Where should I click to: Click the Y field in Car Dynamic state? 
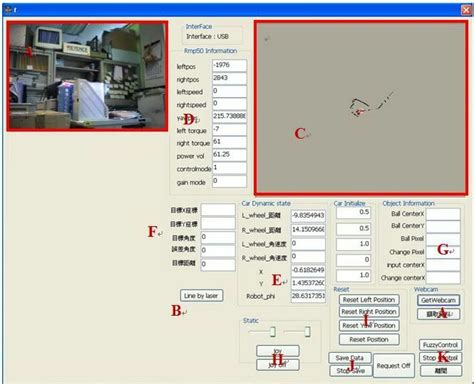point(308,284)
